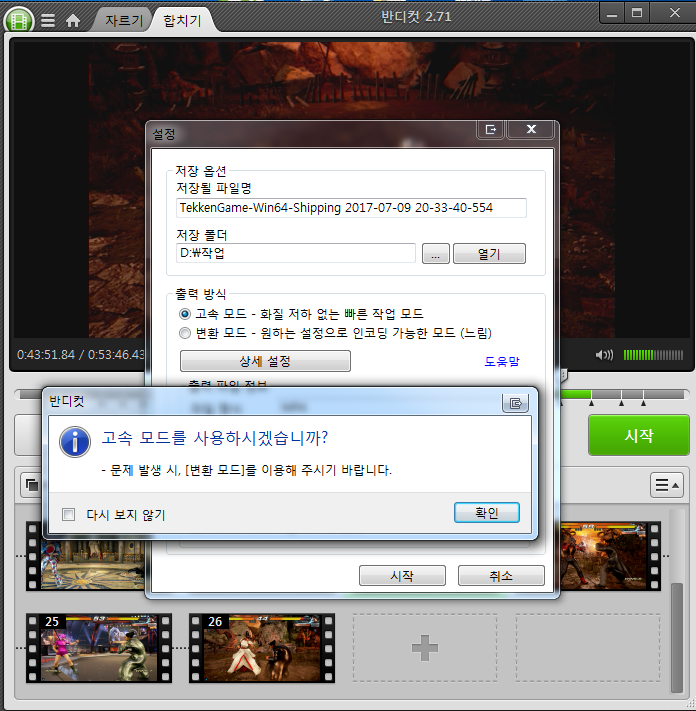The height and width of the screenshot is (711, 696).
Task: Click the green segment on the timeline bar
Action: pyautogui.click(x=576, y=394)
